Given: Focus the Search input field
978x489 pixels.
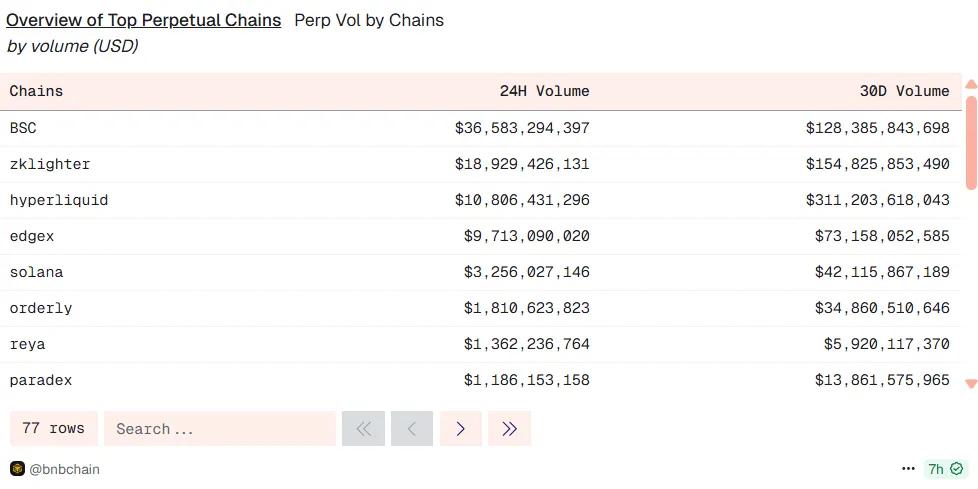Looking at the screenshot, I should point(220,429).
